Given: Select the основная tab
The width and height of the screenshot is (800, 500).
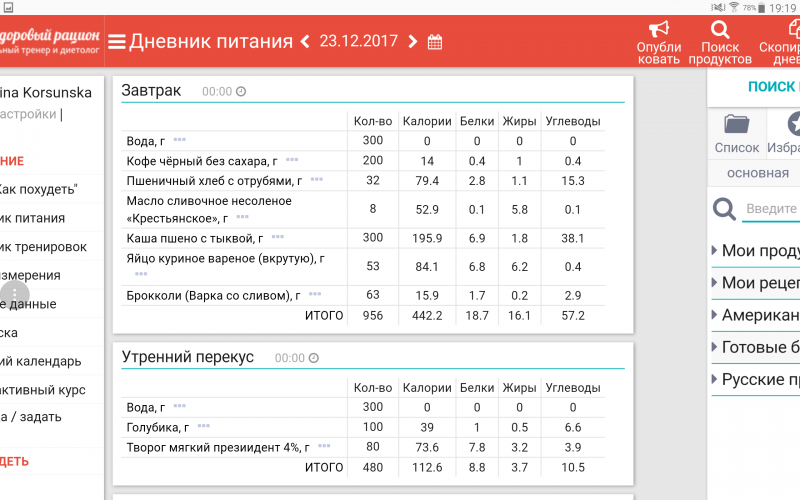Looking at the screenshot, I should tap(757, 173).
